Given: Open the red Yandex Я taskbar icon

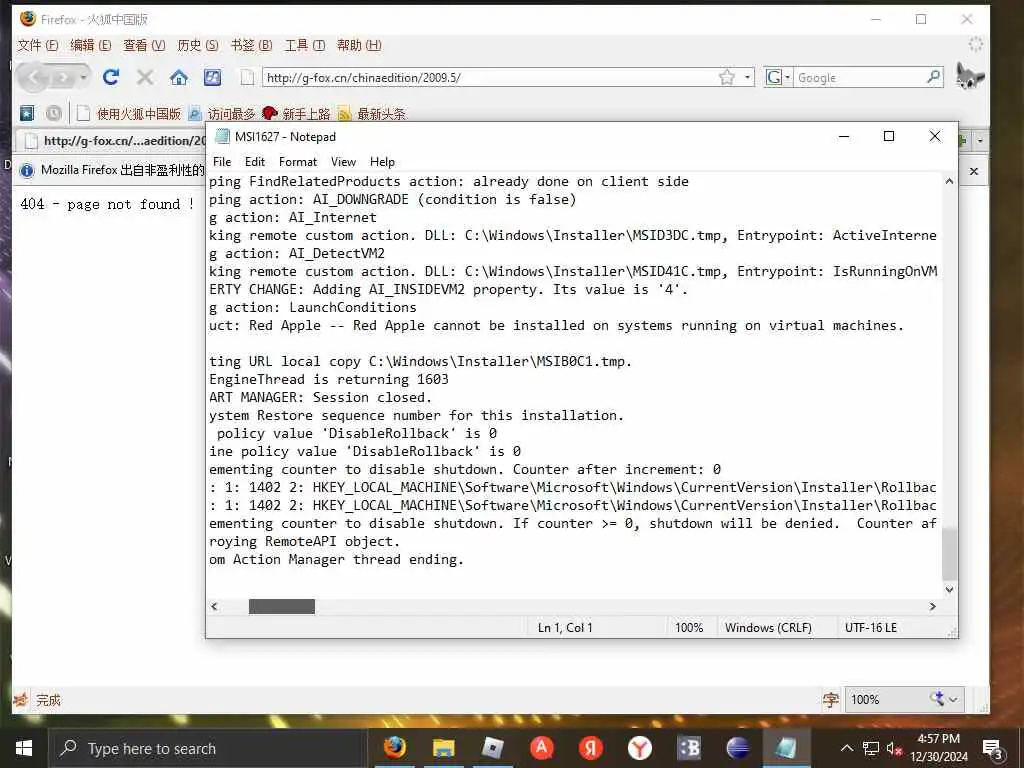Looking at the screenshot, I should click(590, 748).
